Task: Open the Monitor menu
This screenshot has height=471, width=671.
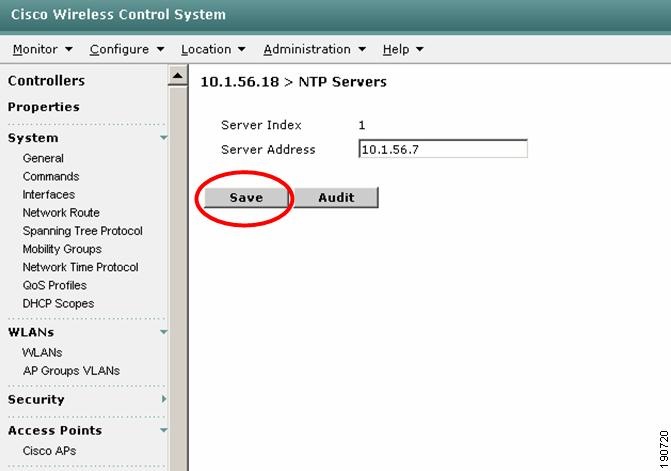Action: coord(42,50)
